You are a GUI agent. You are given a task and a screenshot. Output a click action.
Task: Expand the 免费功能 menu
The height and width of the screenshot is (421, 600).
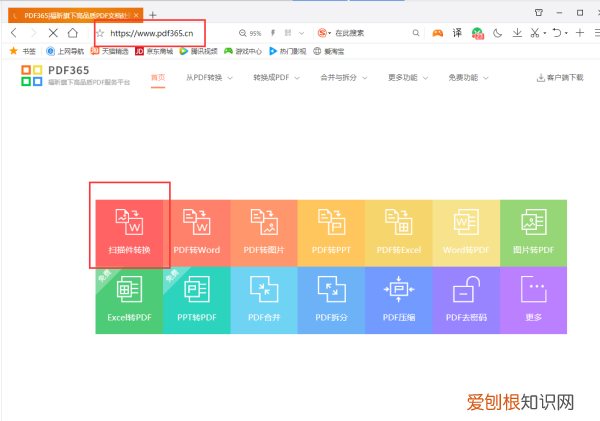[468, 78]
